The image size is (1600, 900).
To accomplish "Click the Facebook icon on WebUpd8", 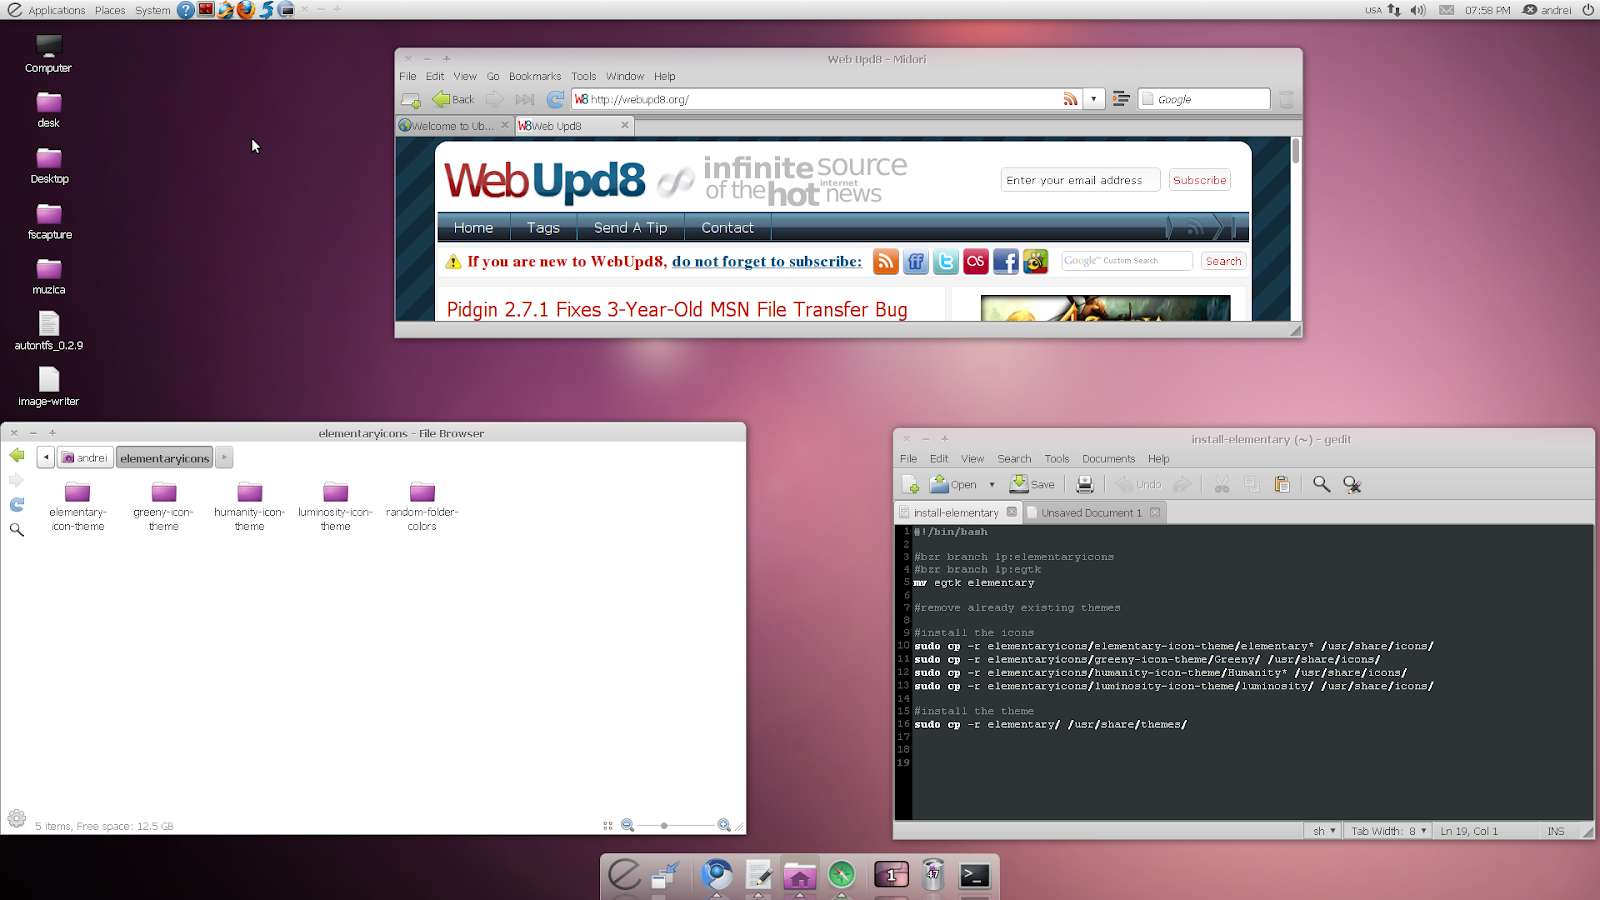I will tap(1005, 261).
